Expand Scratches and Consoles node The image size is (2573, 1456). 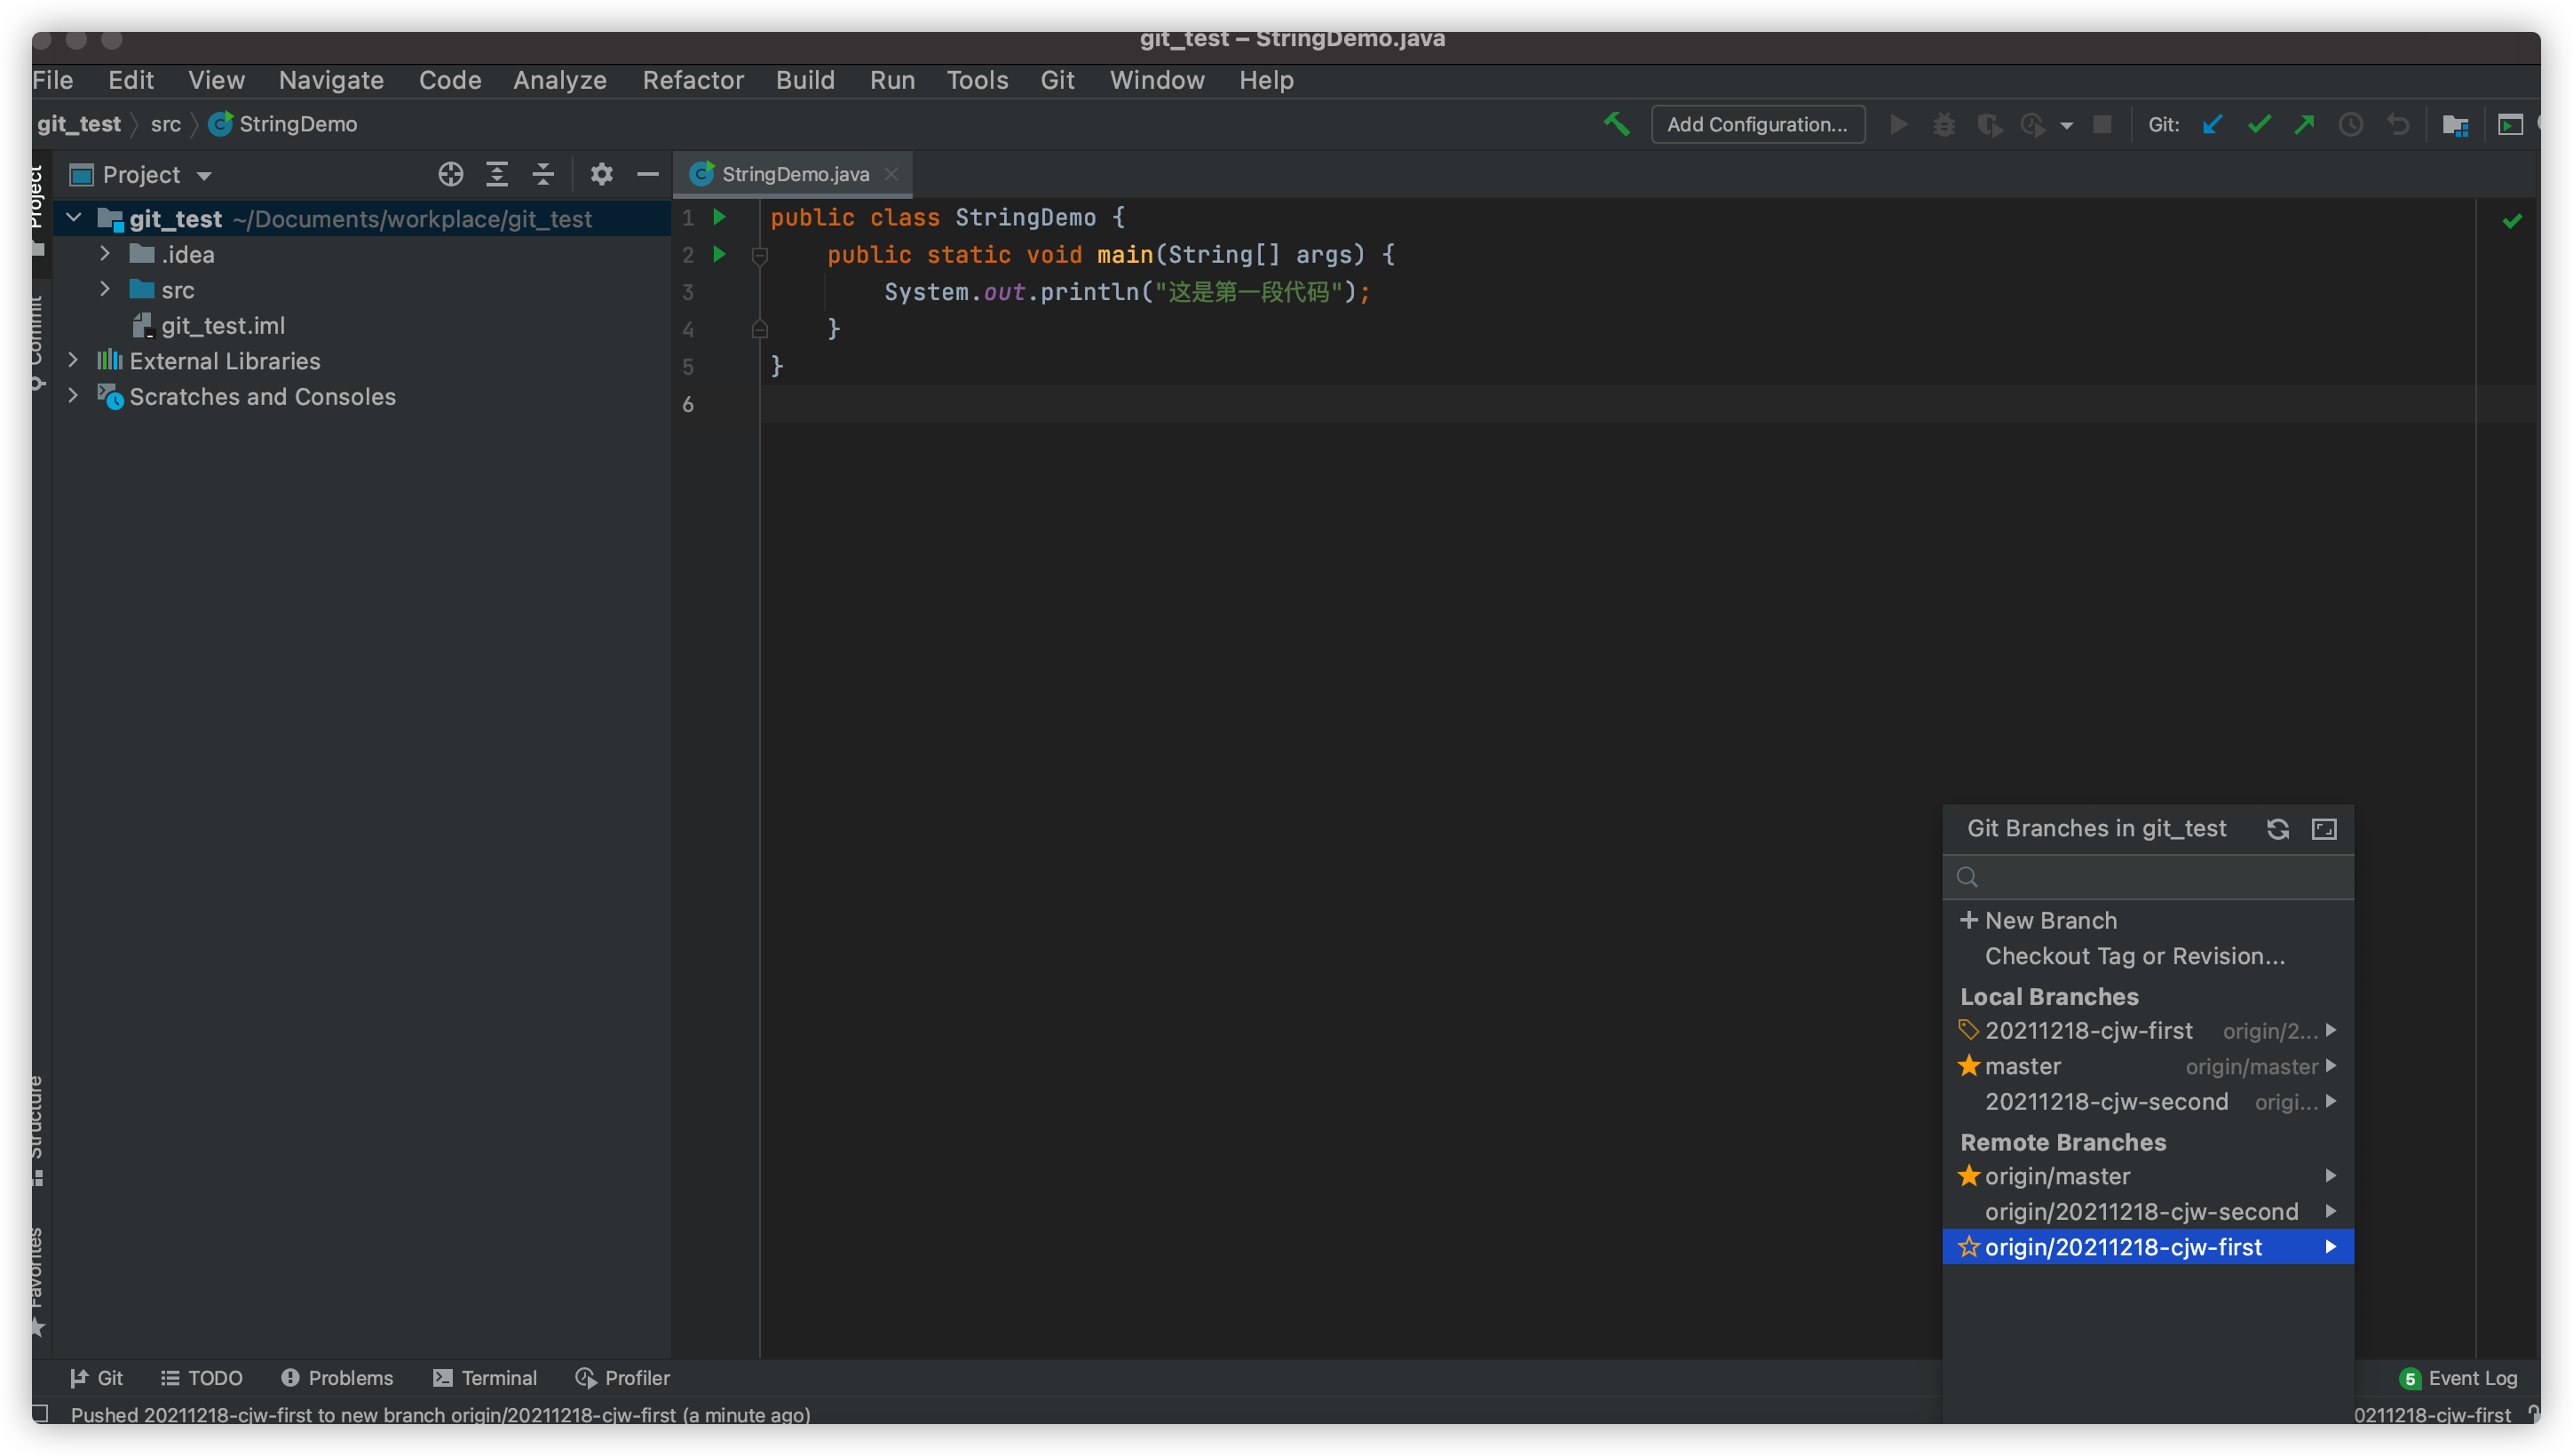tap(73, 396)
